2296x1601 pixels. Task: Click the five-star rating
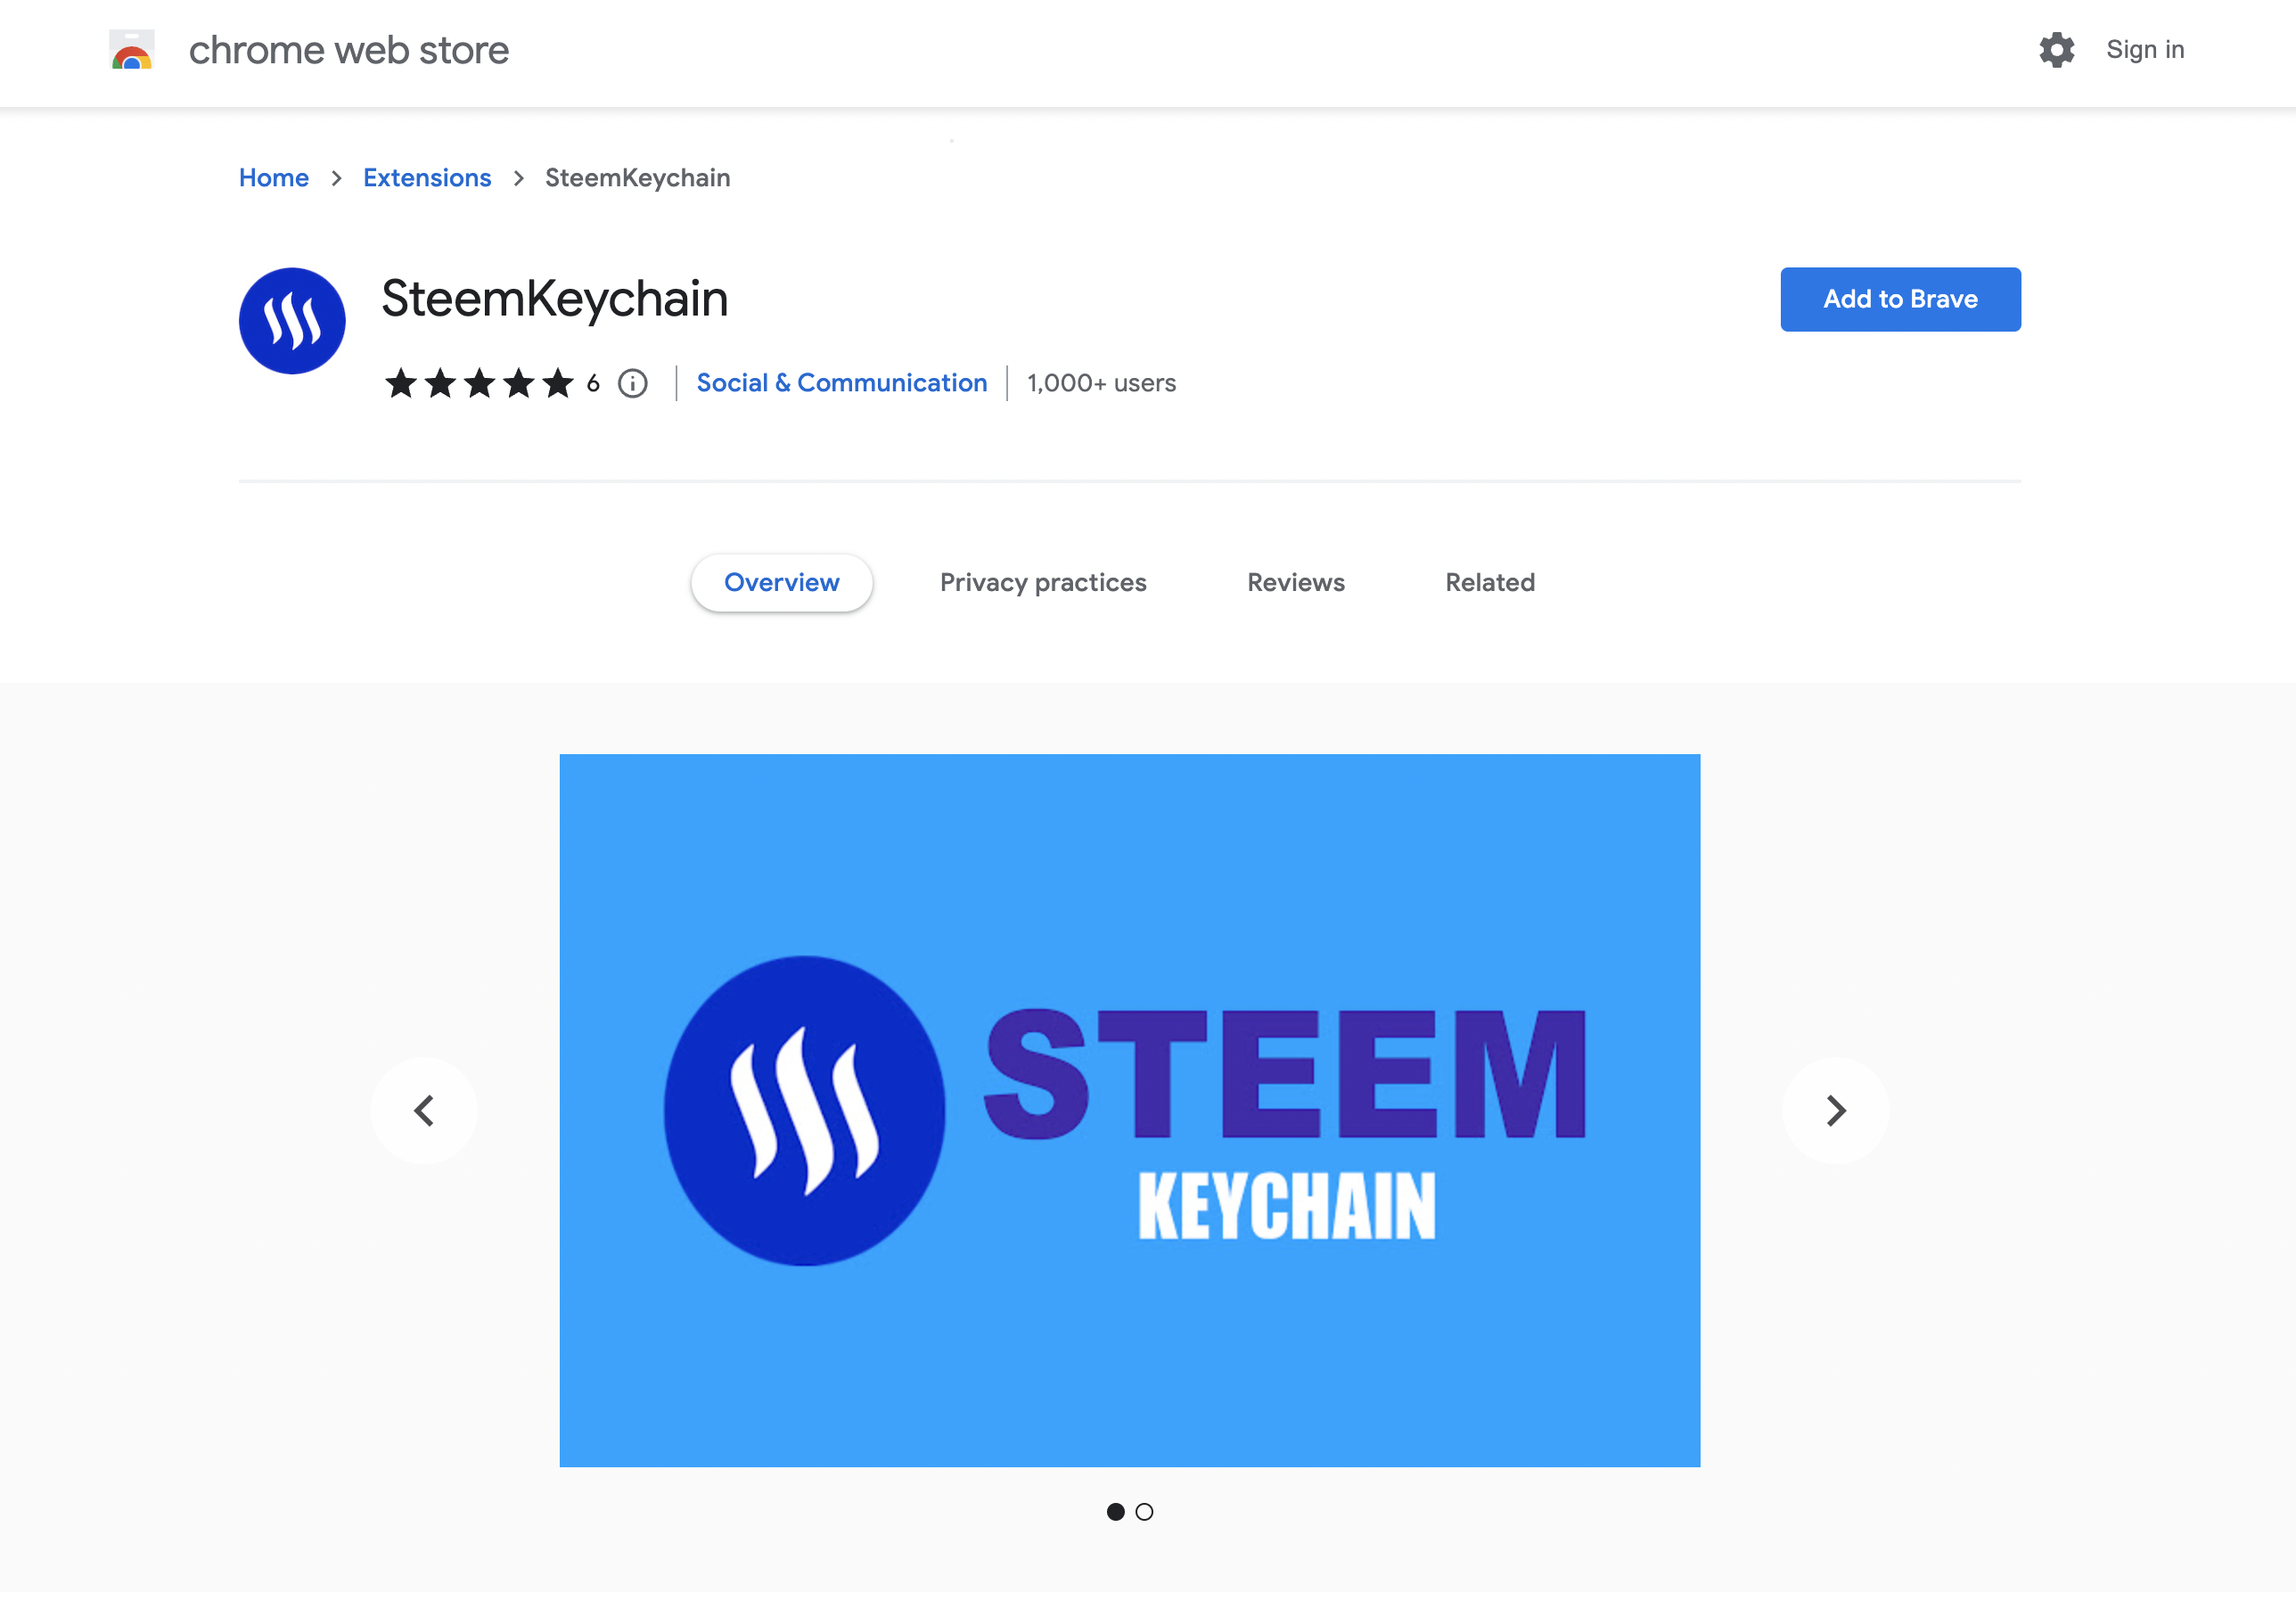tap(479, 383)
